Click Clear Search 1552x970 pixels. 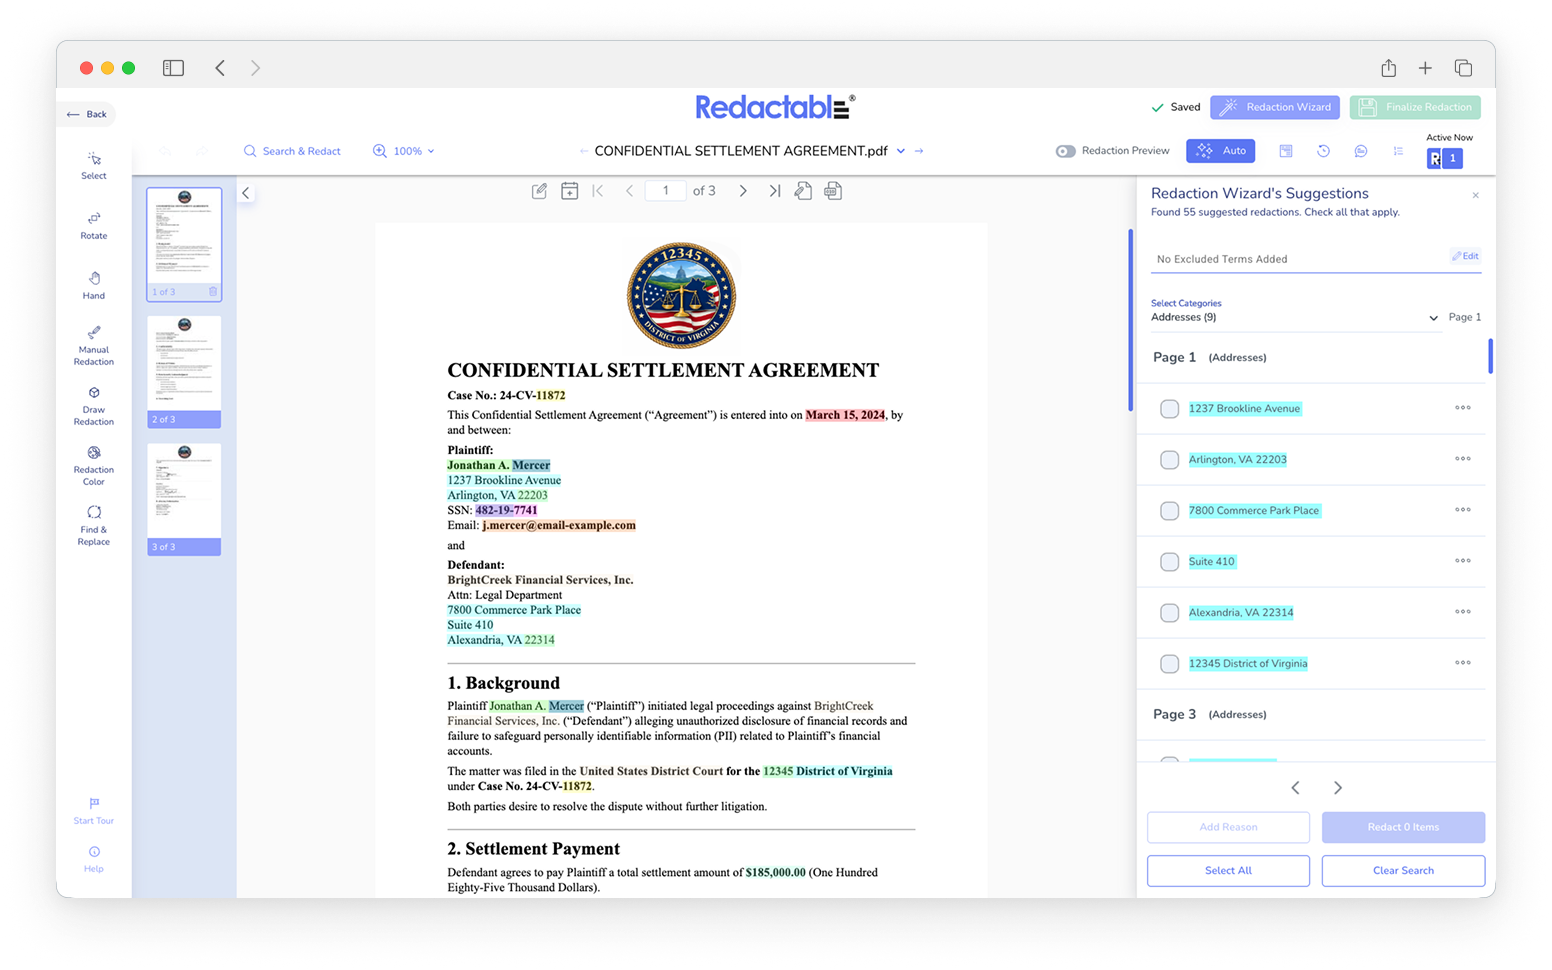click(x=1403, y=871)
